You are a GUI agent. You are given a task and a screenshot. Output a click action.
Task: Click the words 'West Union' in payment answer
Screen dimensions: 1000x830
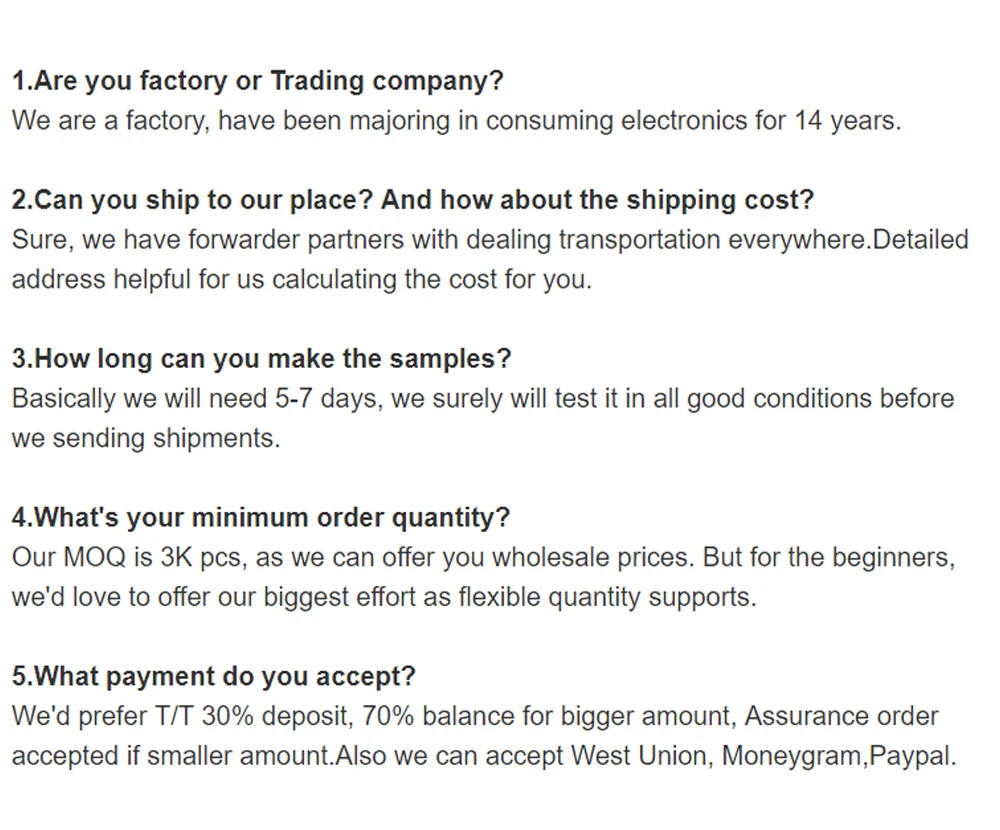click(x=638, y=756)
